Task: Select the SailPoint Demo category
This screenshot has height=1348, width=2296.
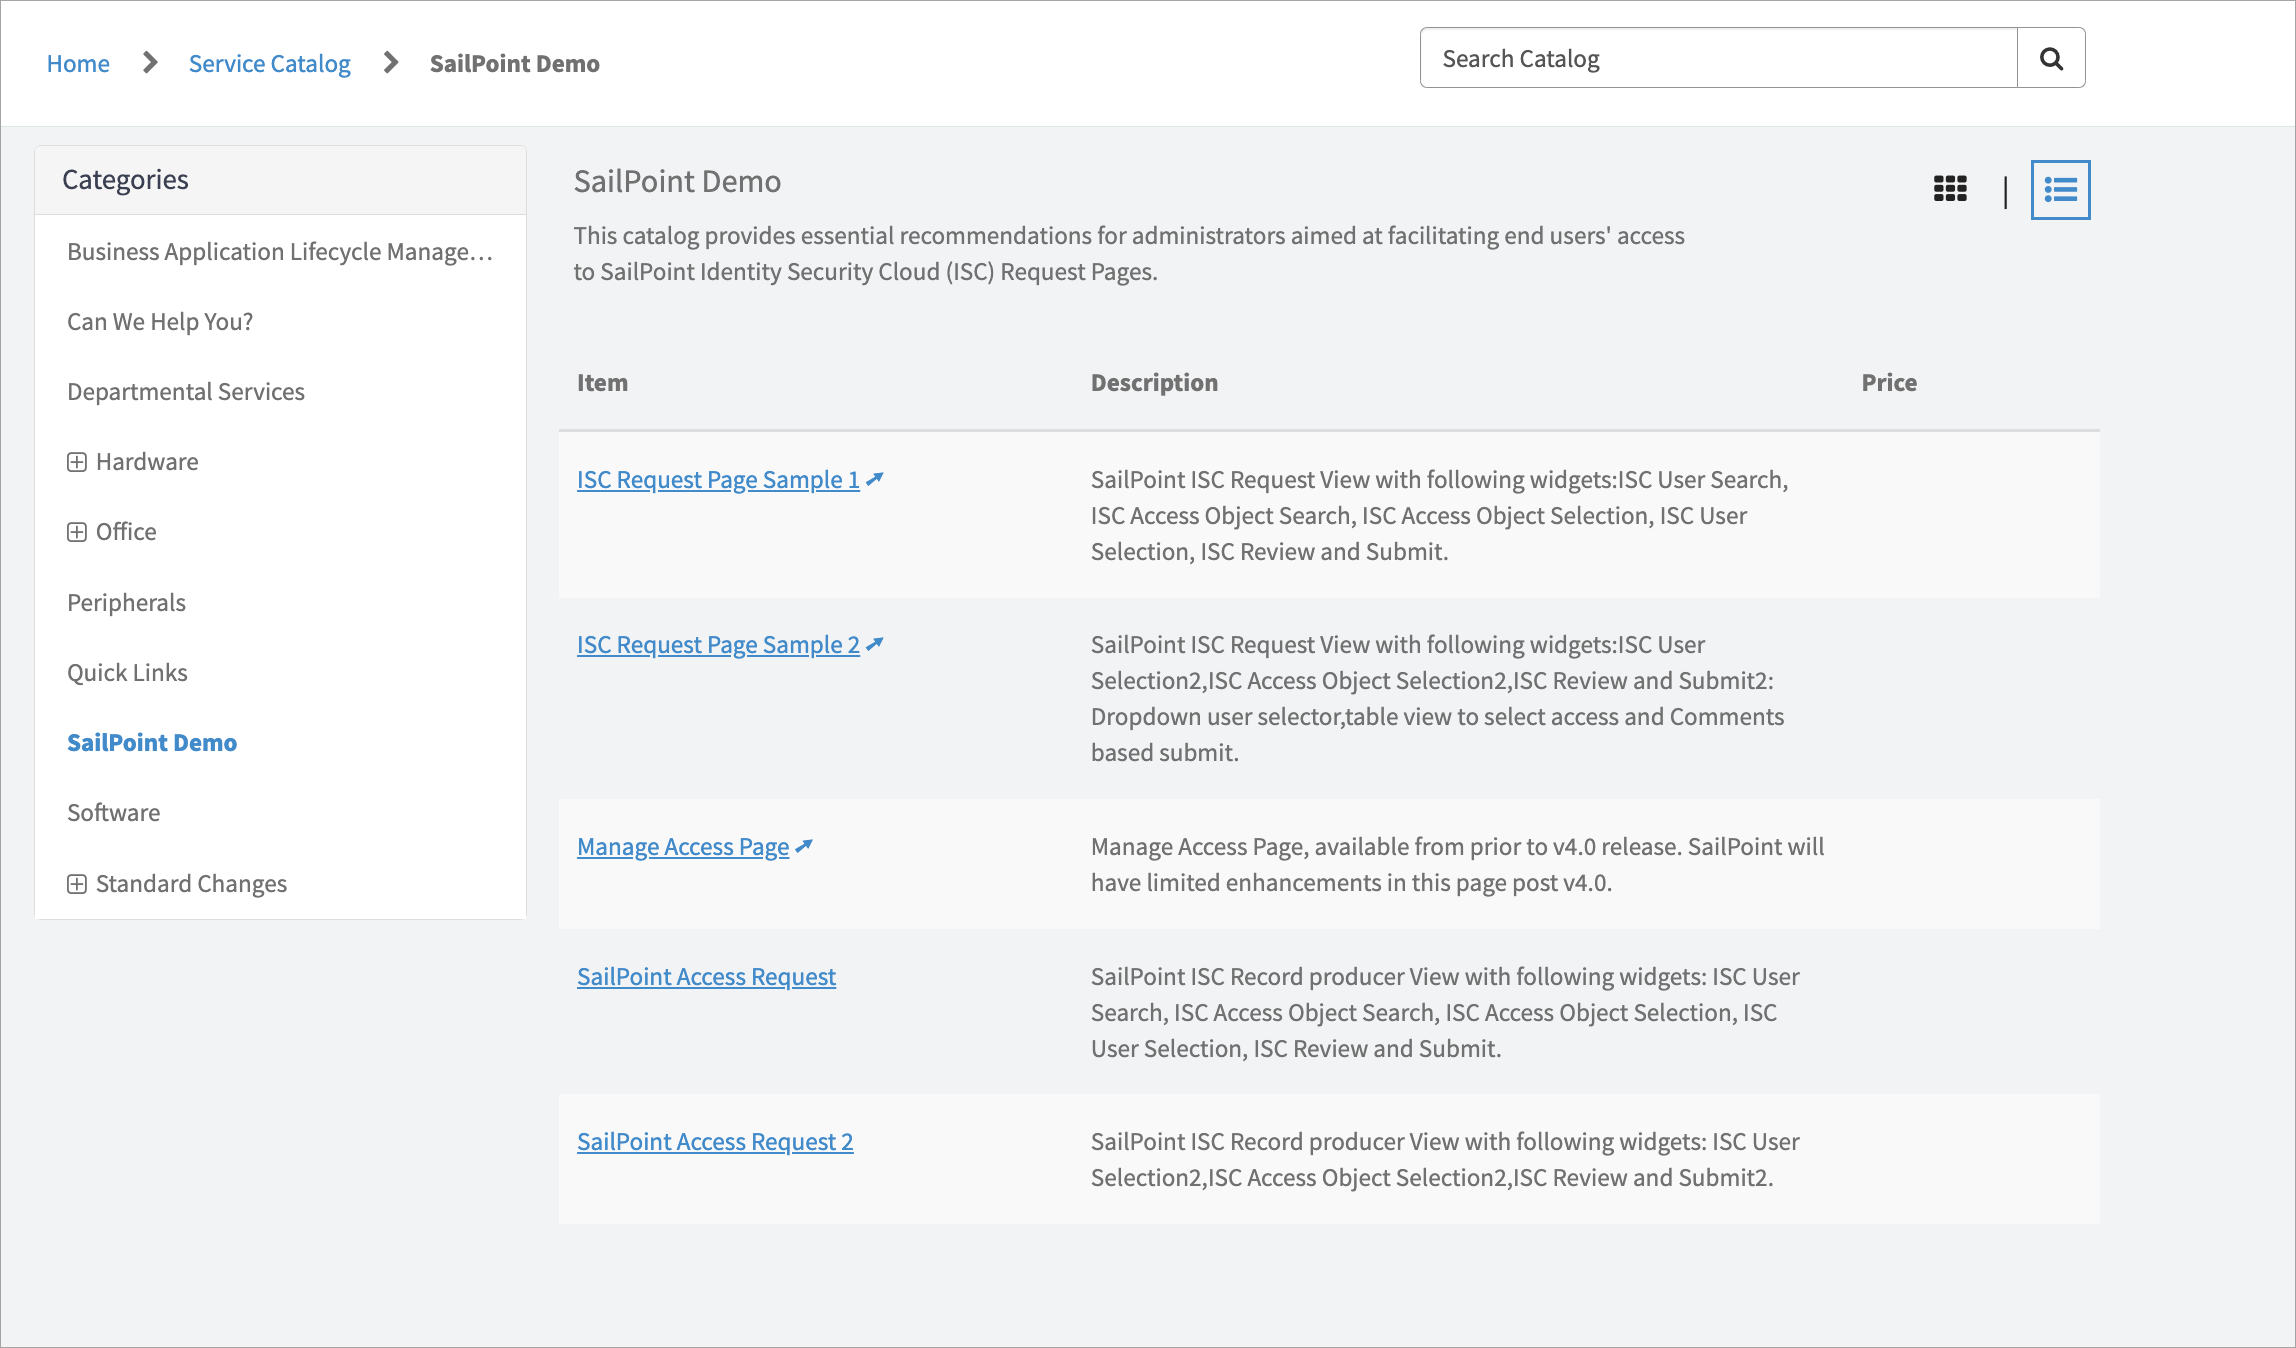Action: [x=152, y=742]
